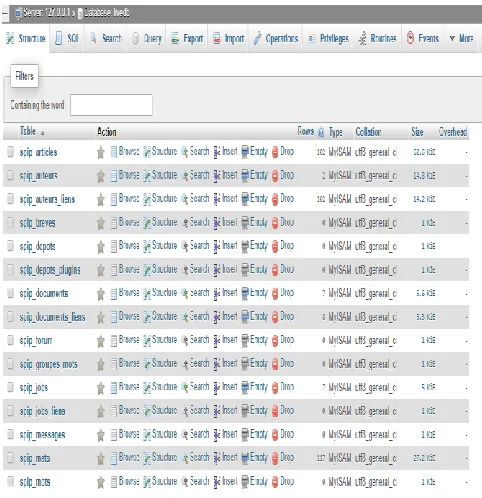Open the spip_auteurs_liens table link
The height and width of the screenshot is (498, 482).
(47, 199)
